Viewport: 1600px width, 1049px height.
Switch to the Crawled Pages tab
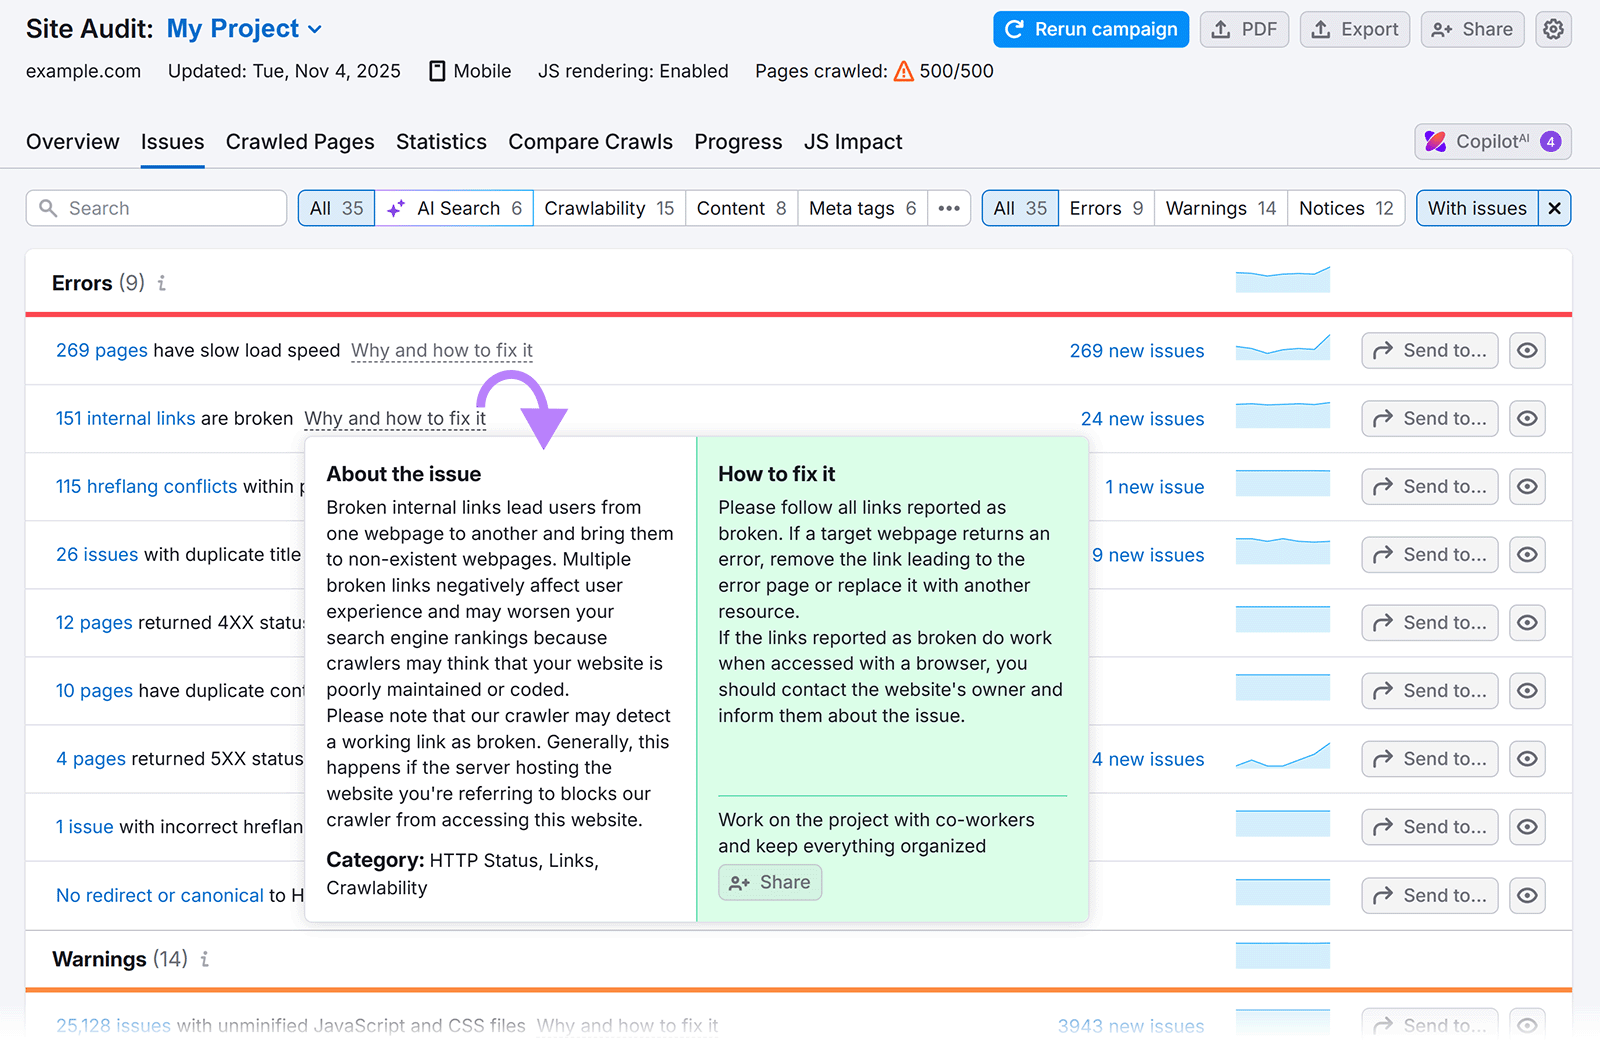click(300, 141)
